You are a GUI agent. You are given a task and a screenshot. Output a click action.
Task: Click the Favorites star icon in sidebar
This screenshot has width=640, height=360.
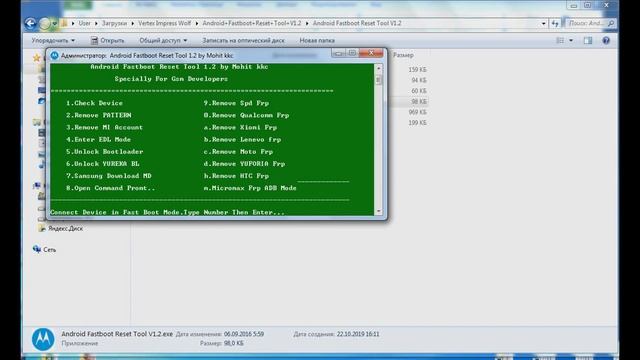[x=36, y=58]
